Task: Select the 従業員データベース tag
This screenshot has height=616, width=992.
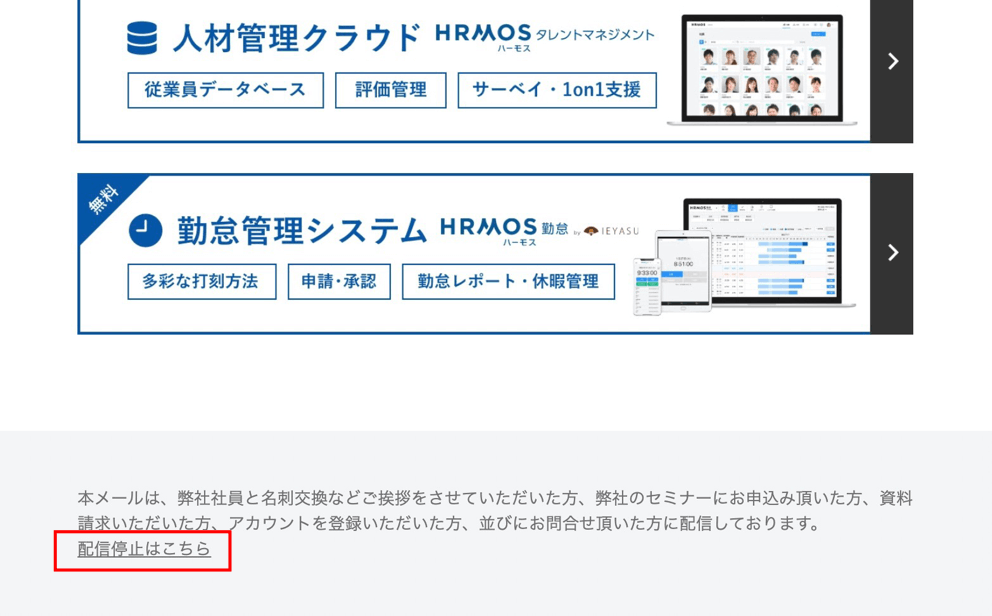Action: point(225,90)
